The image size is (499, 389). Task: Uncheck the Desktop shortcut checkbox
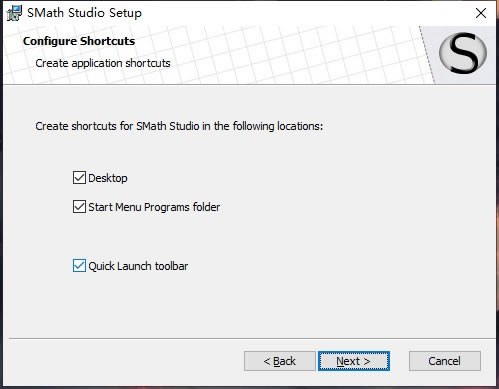pyautogui.click(x=79, y=178)
